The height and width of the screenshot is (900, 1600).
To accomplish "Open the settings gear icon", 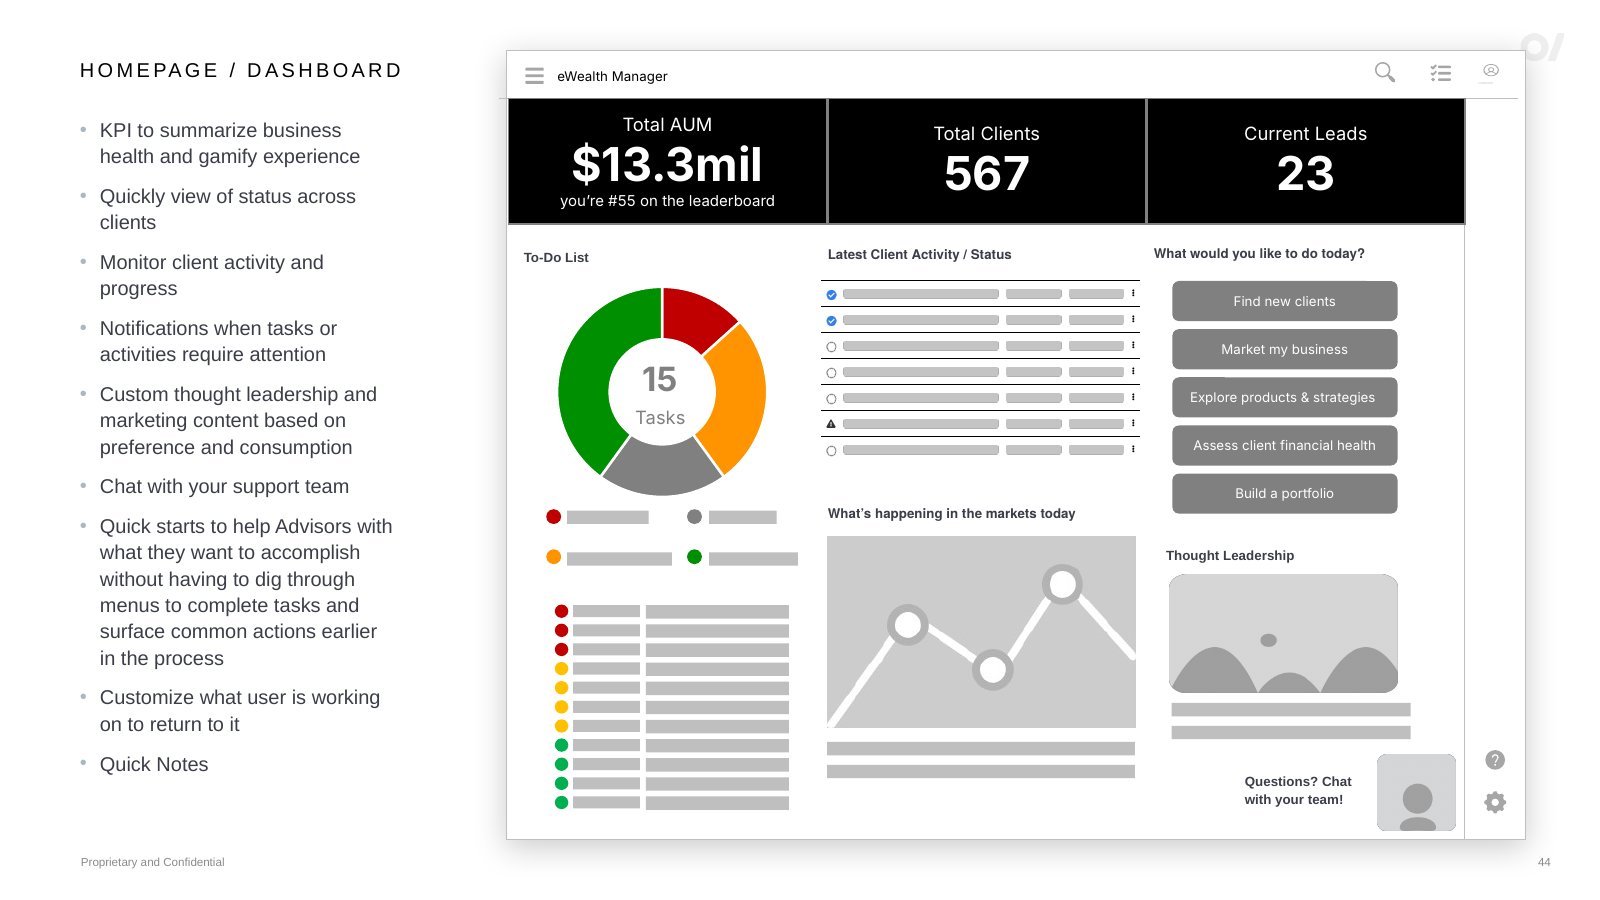I will (x=1495, y=802).
